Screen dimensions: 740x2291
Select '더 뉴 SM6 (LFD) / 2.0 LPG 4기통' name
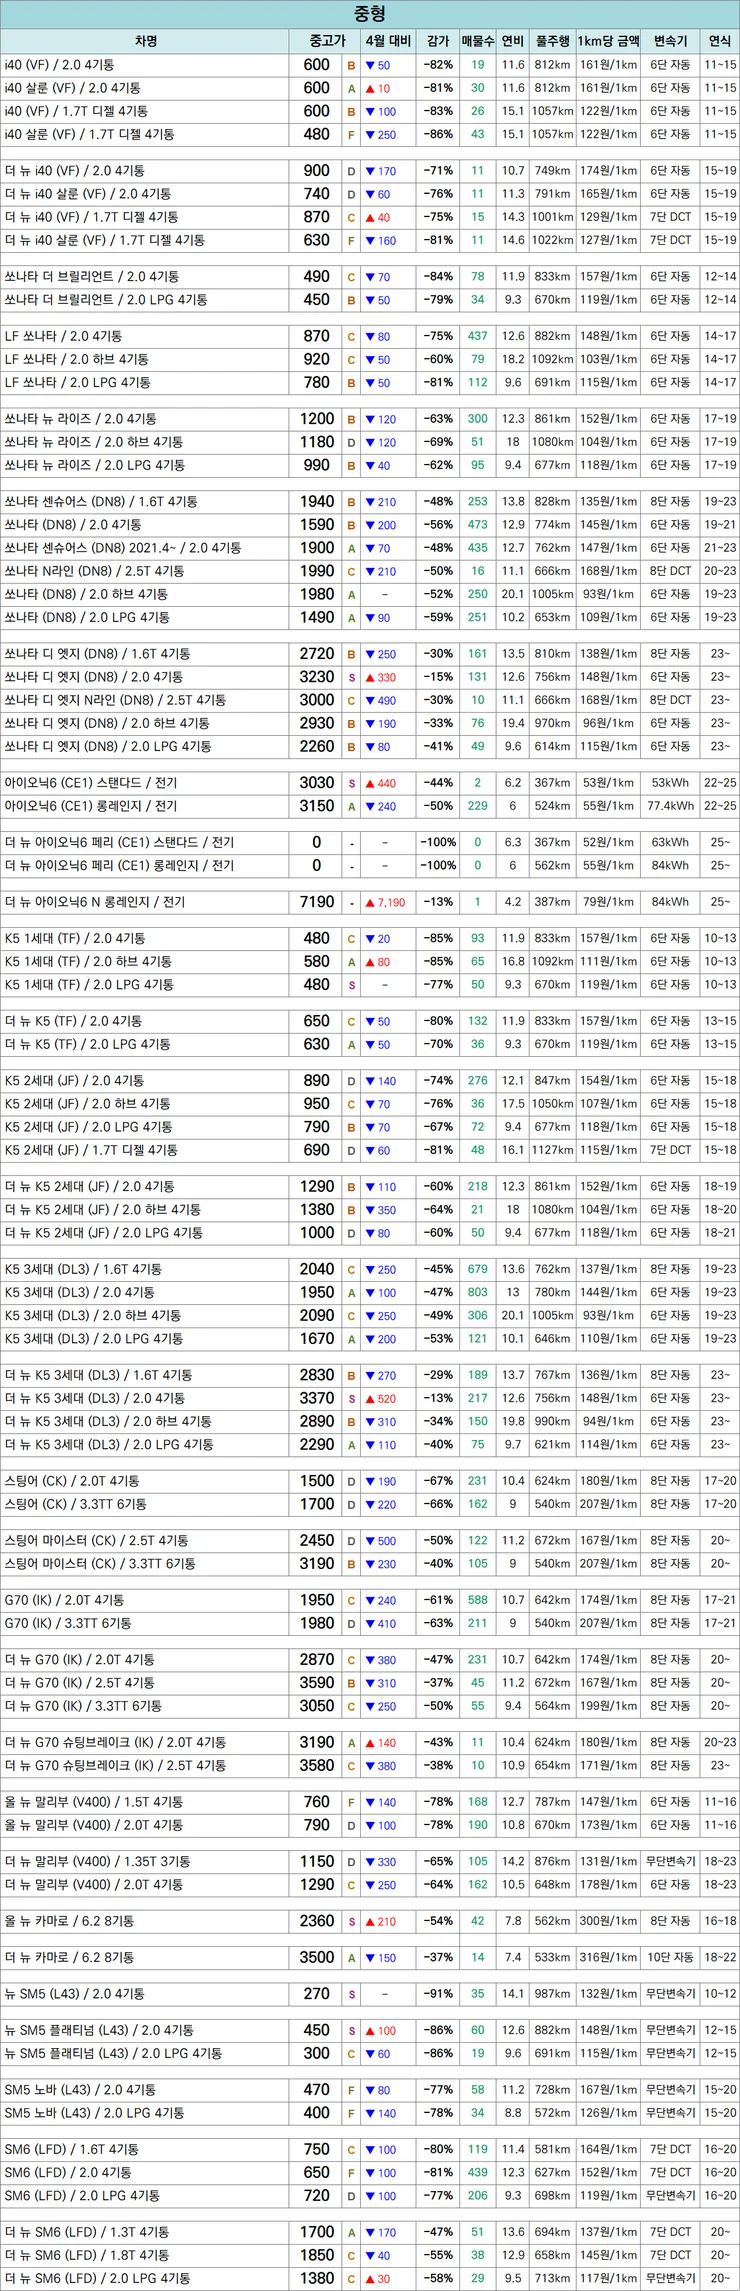click(x=98, y=2278)
